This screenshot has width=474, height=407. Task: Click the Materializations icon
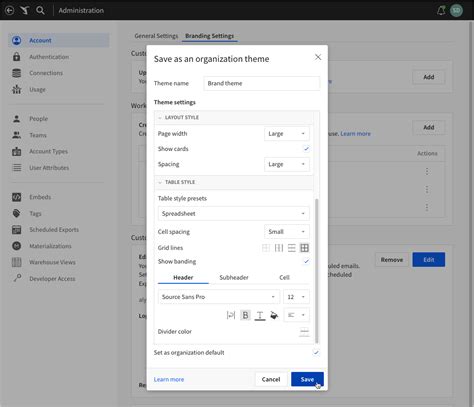tap(17, 246)
